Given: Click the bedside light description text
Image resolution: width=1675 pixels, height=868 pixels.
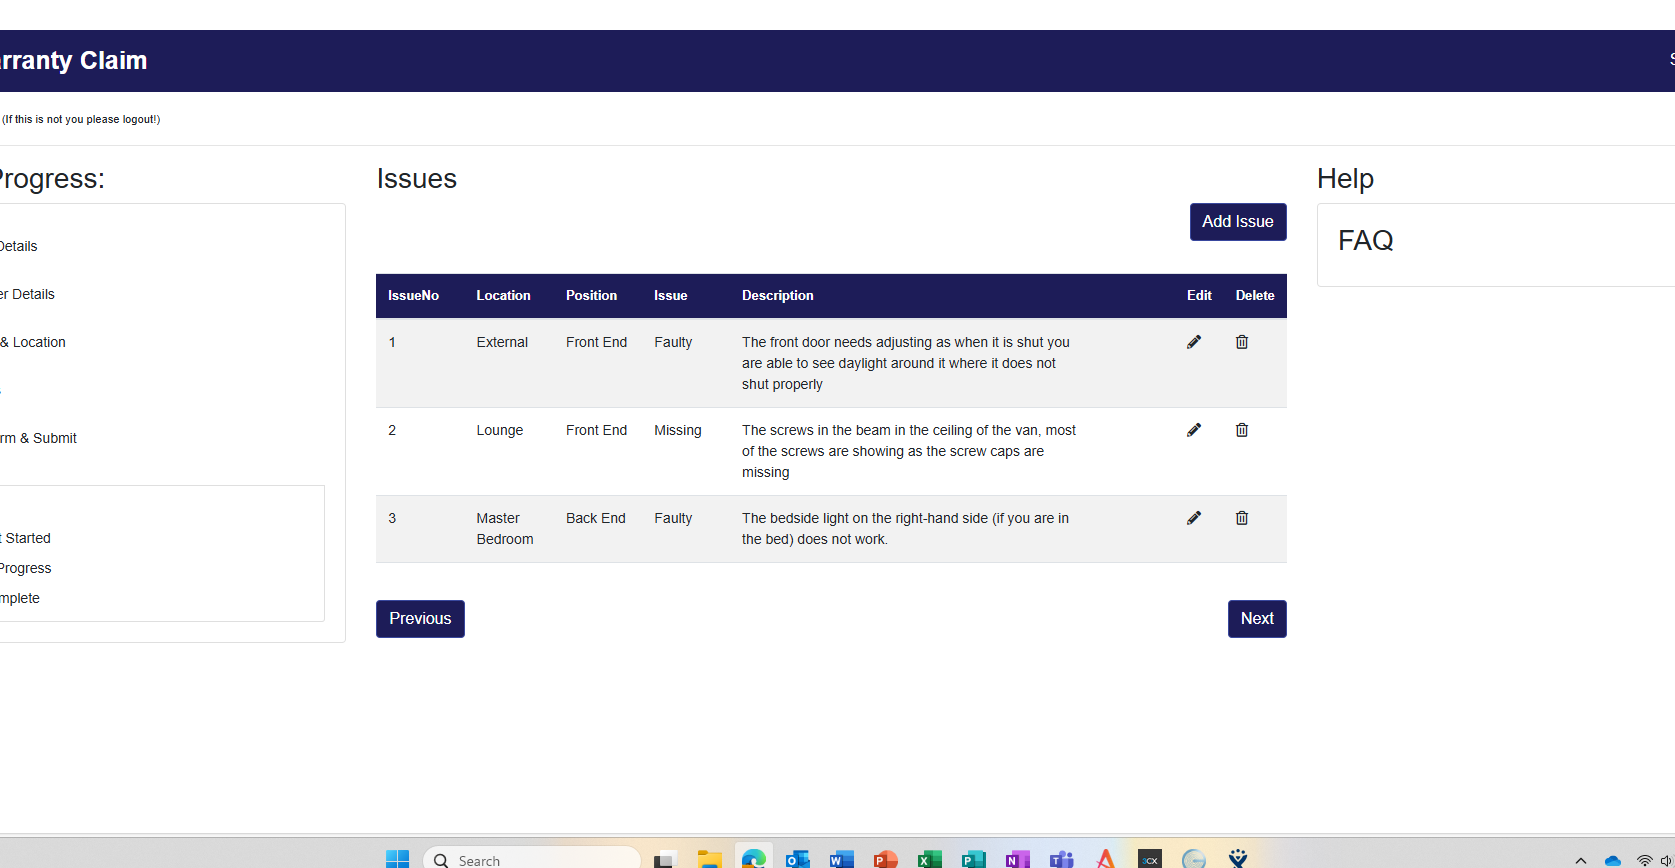Looking at the screenshot, I should coord(905,529).
